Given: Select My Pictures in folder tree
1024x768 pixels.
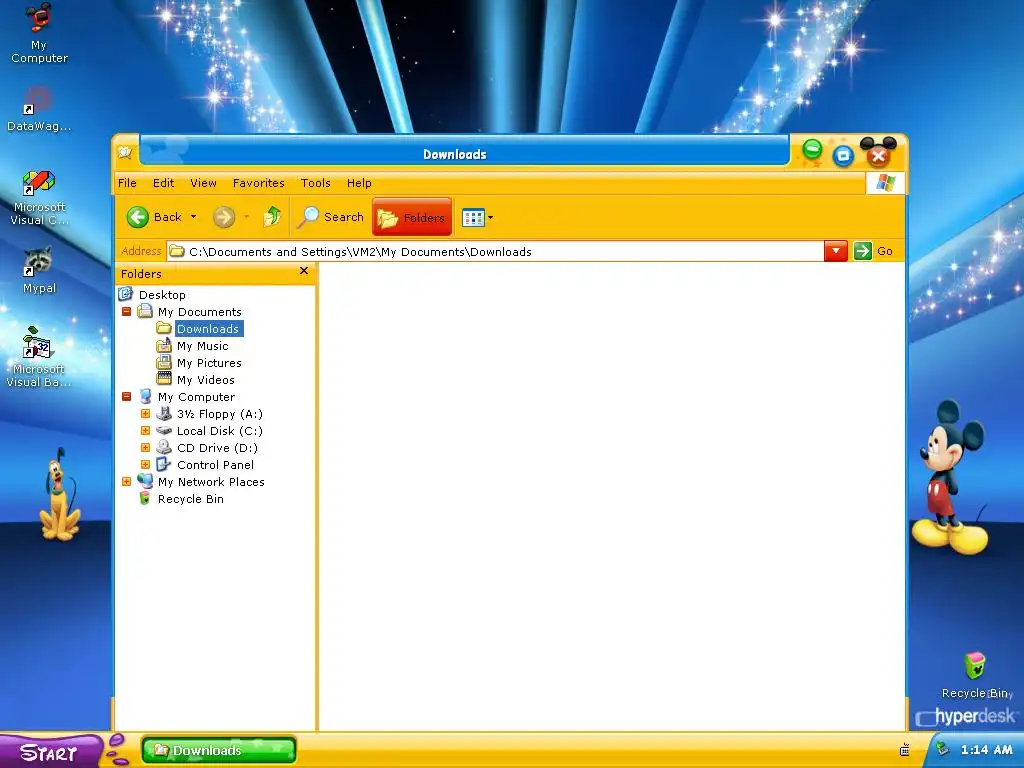Looking at the screenshot, I should (x=209, y=362).
